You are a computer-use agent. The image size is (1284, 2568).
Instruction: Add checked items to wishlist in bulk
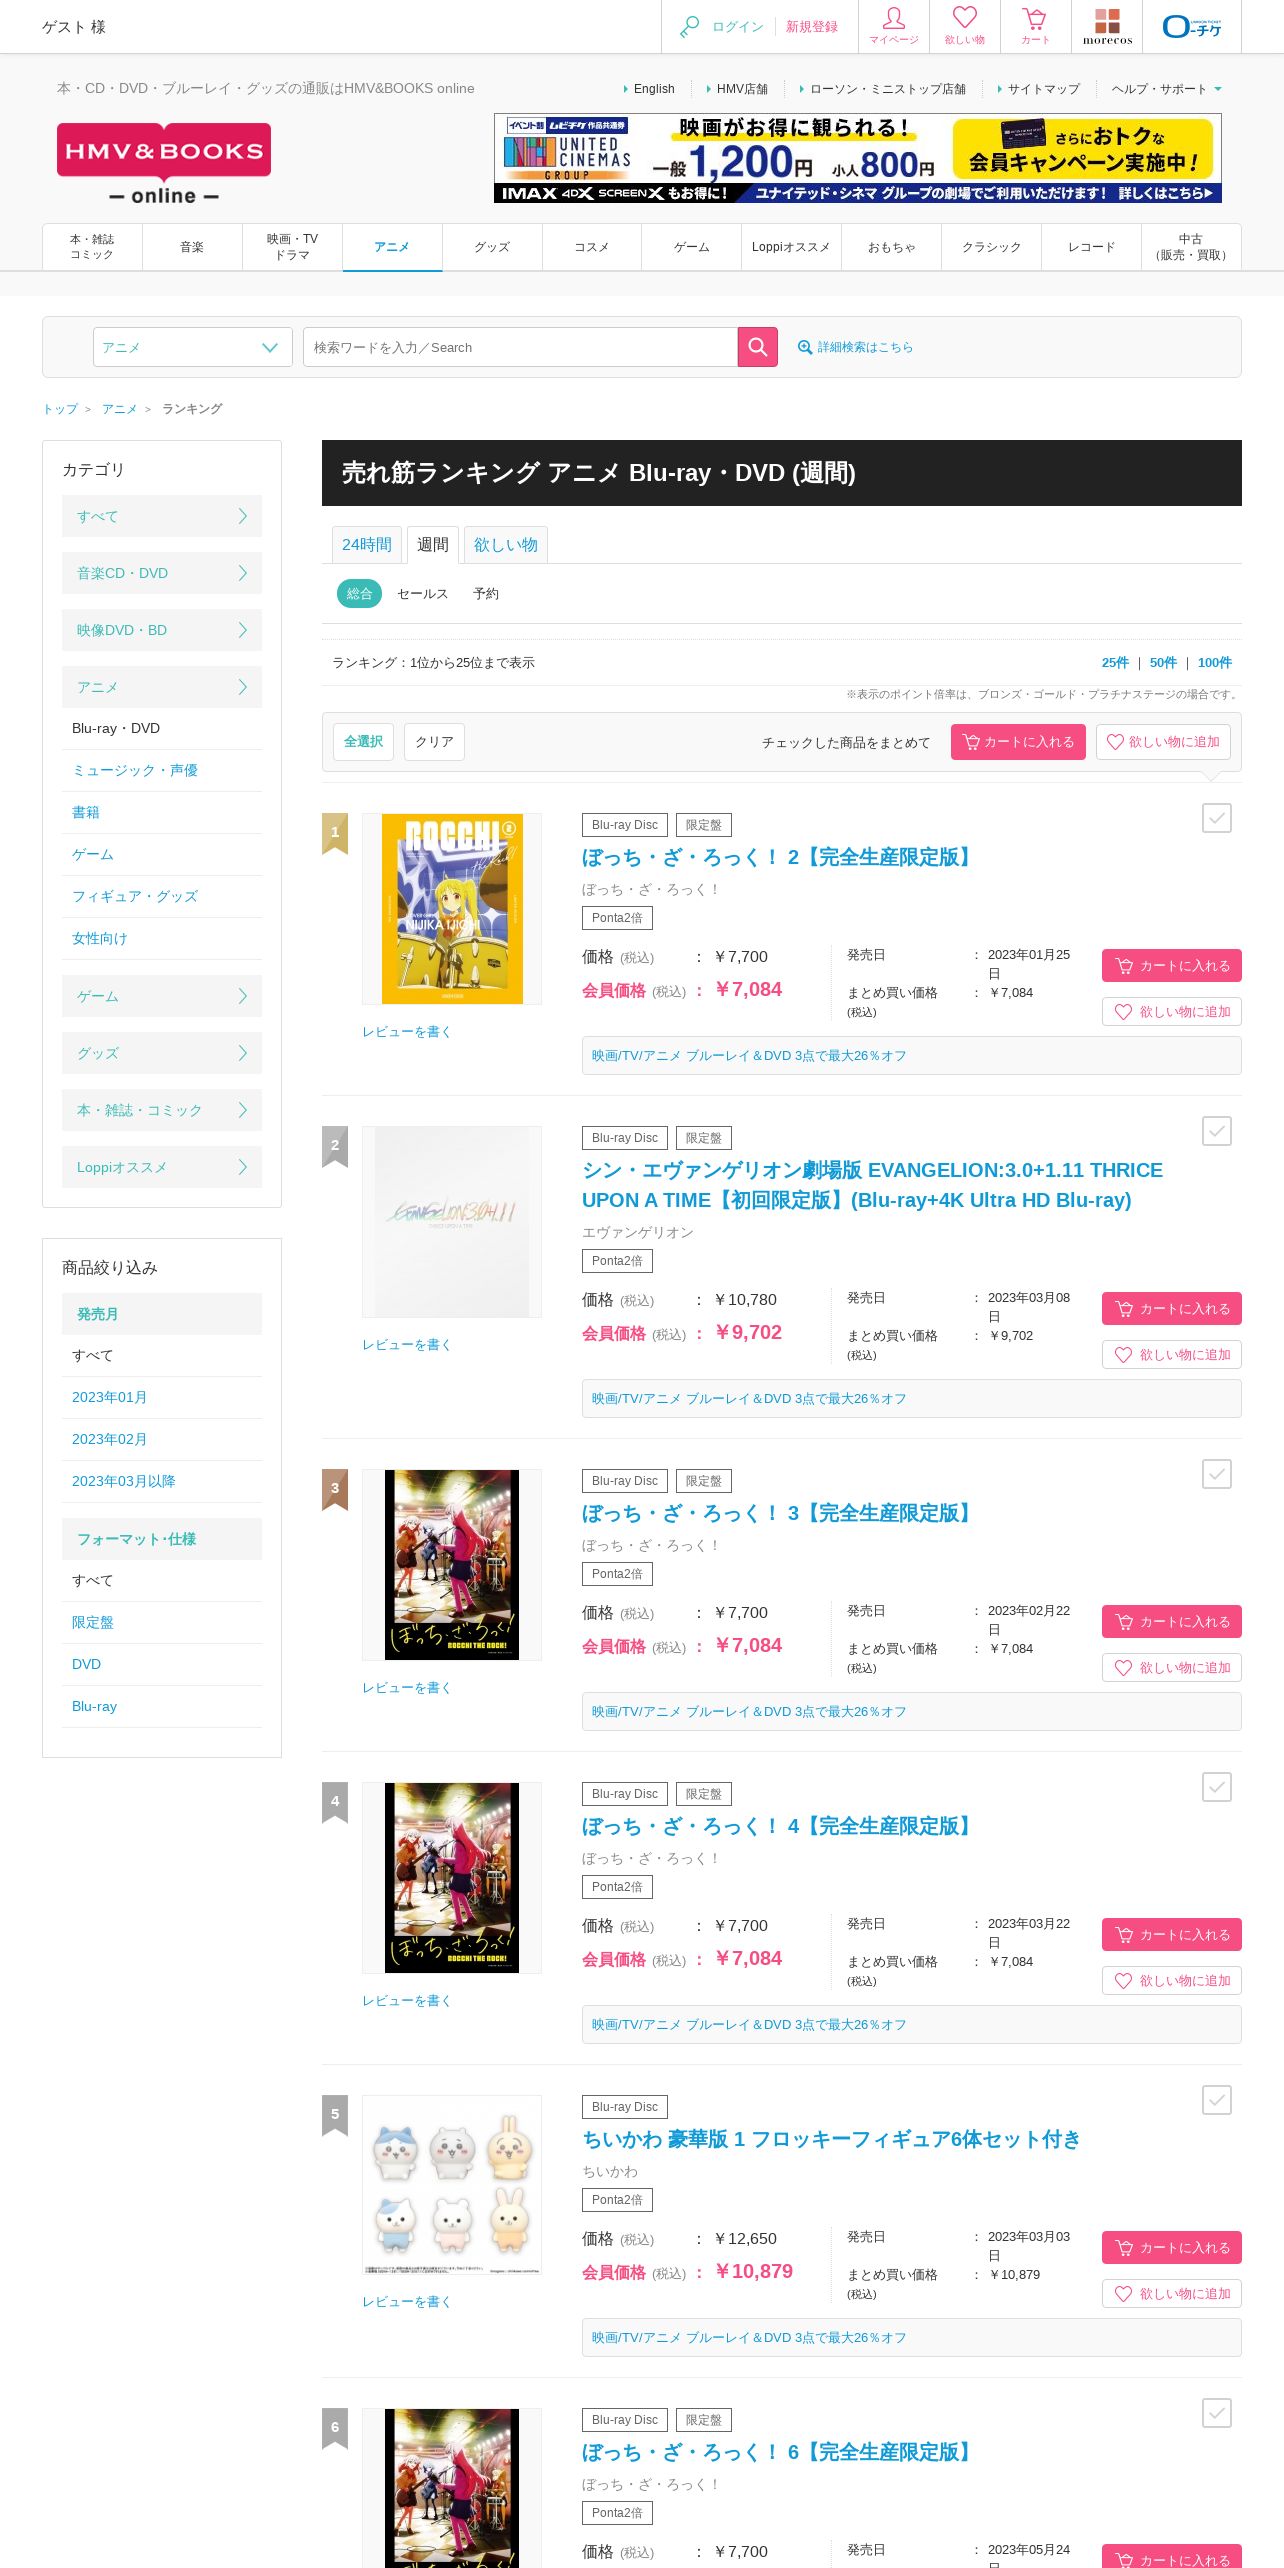click(x=1164, y=742)
